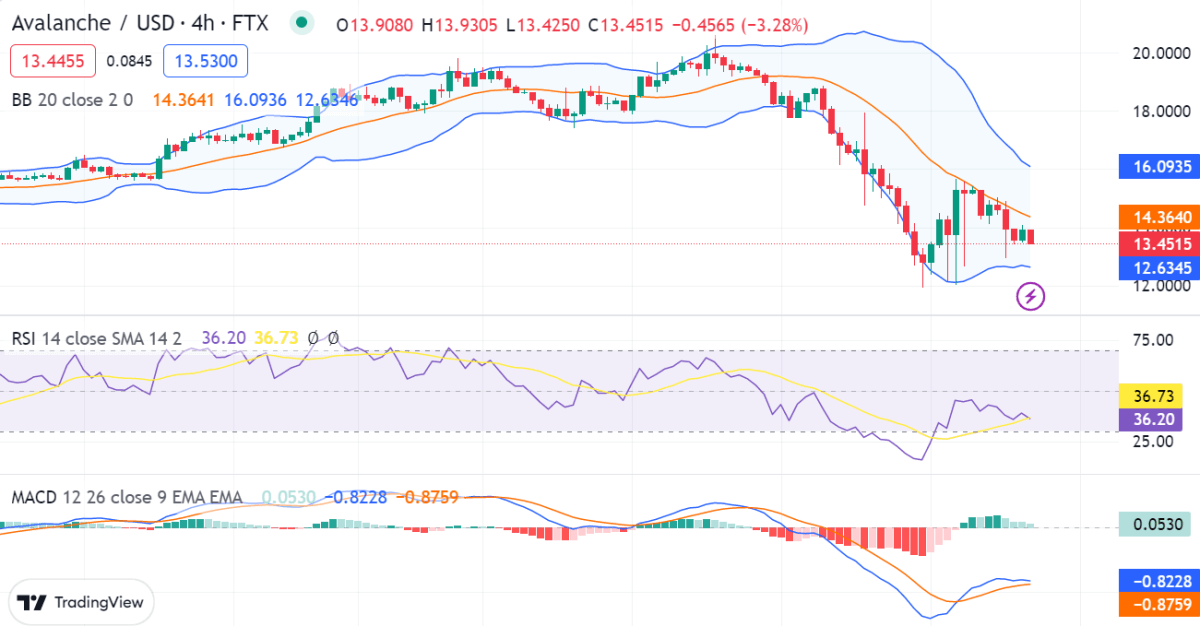1200x626 pixels.
Task: Click the orange 14.3641 BB legend value
Action: 184,100
